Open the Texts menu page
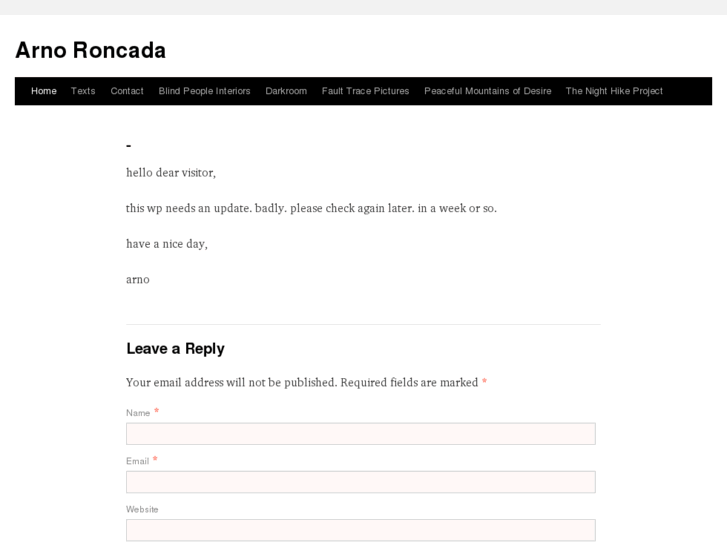This screenshot has width=727, height=545. click(83, 91)
